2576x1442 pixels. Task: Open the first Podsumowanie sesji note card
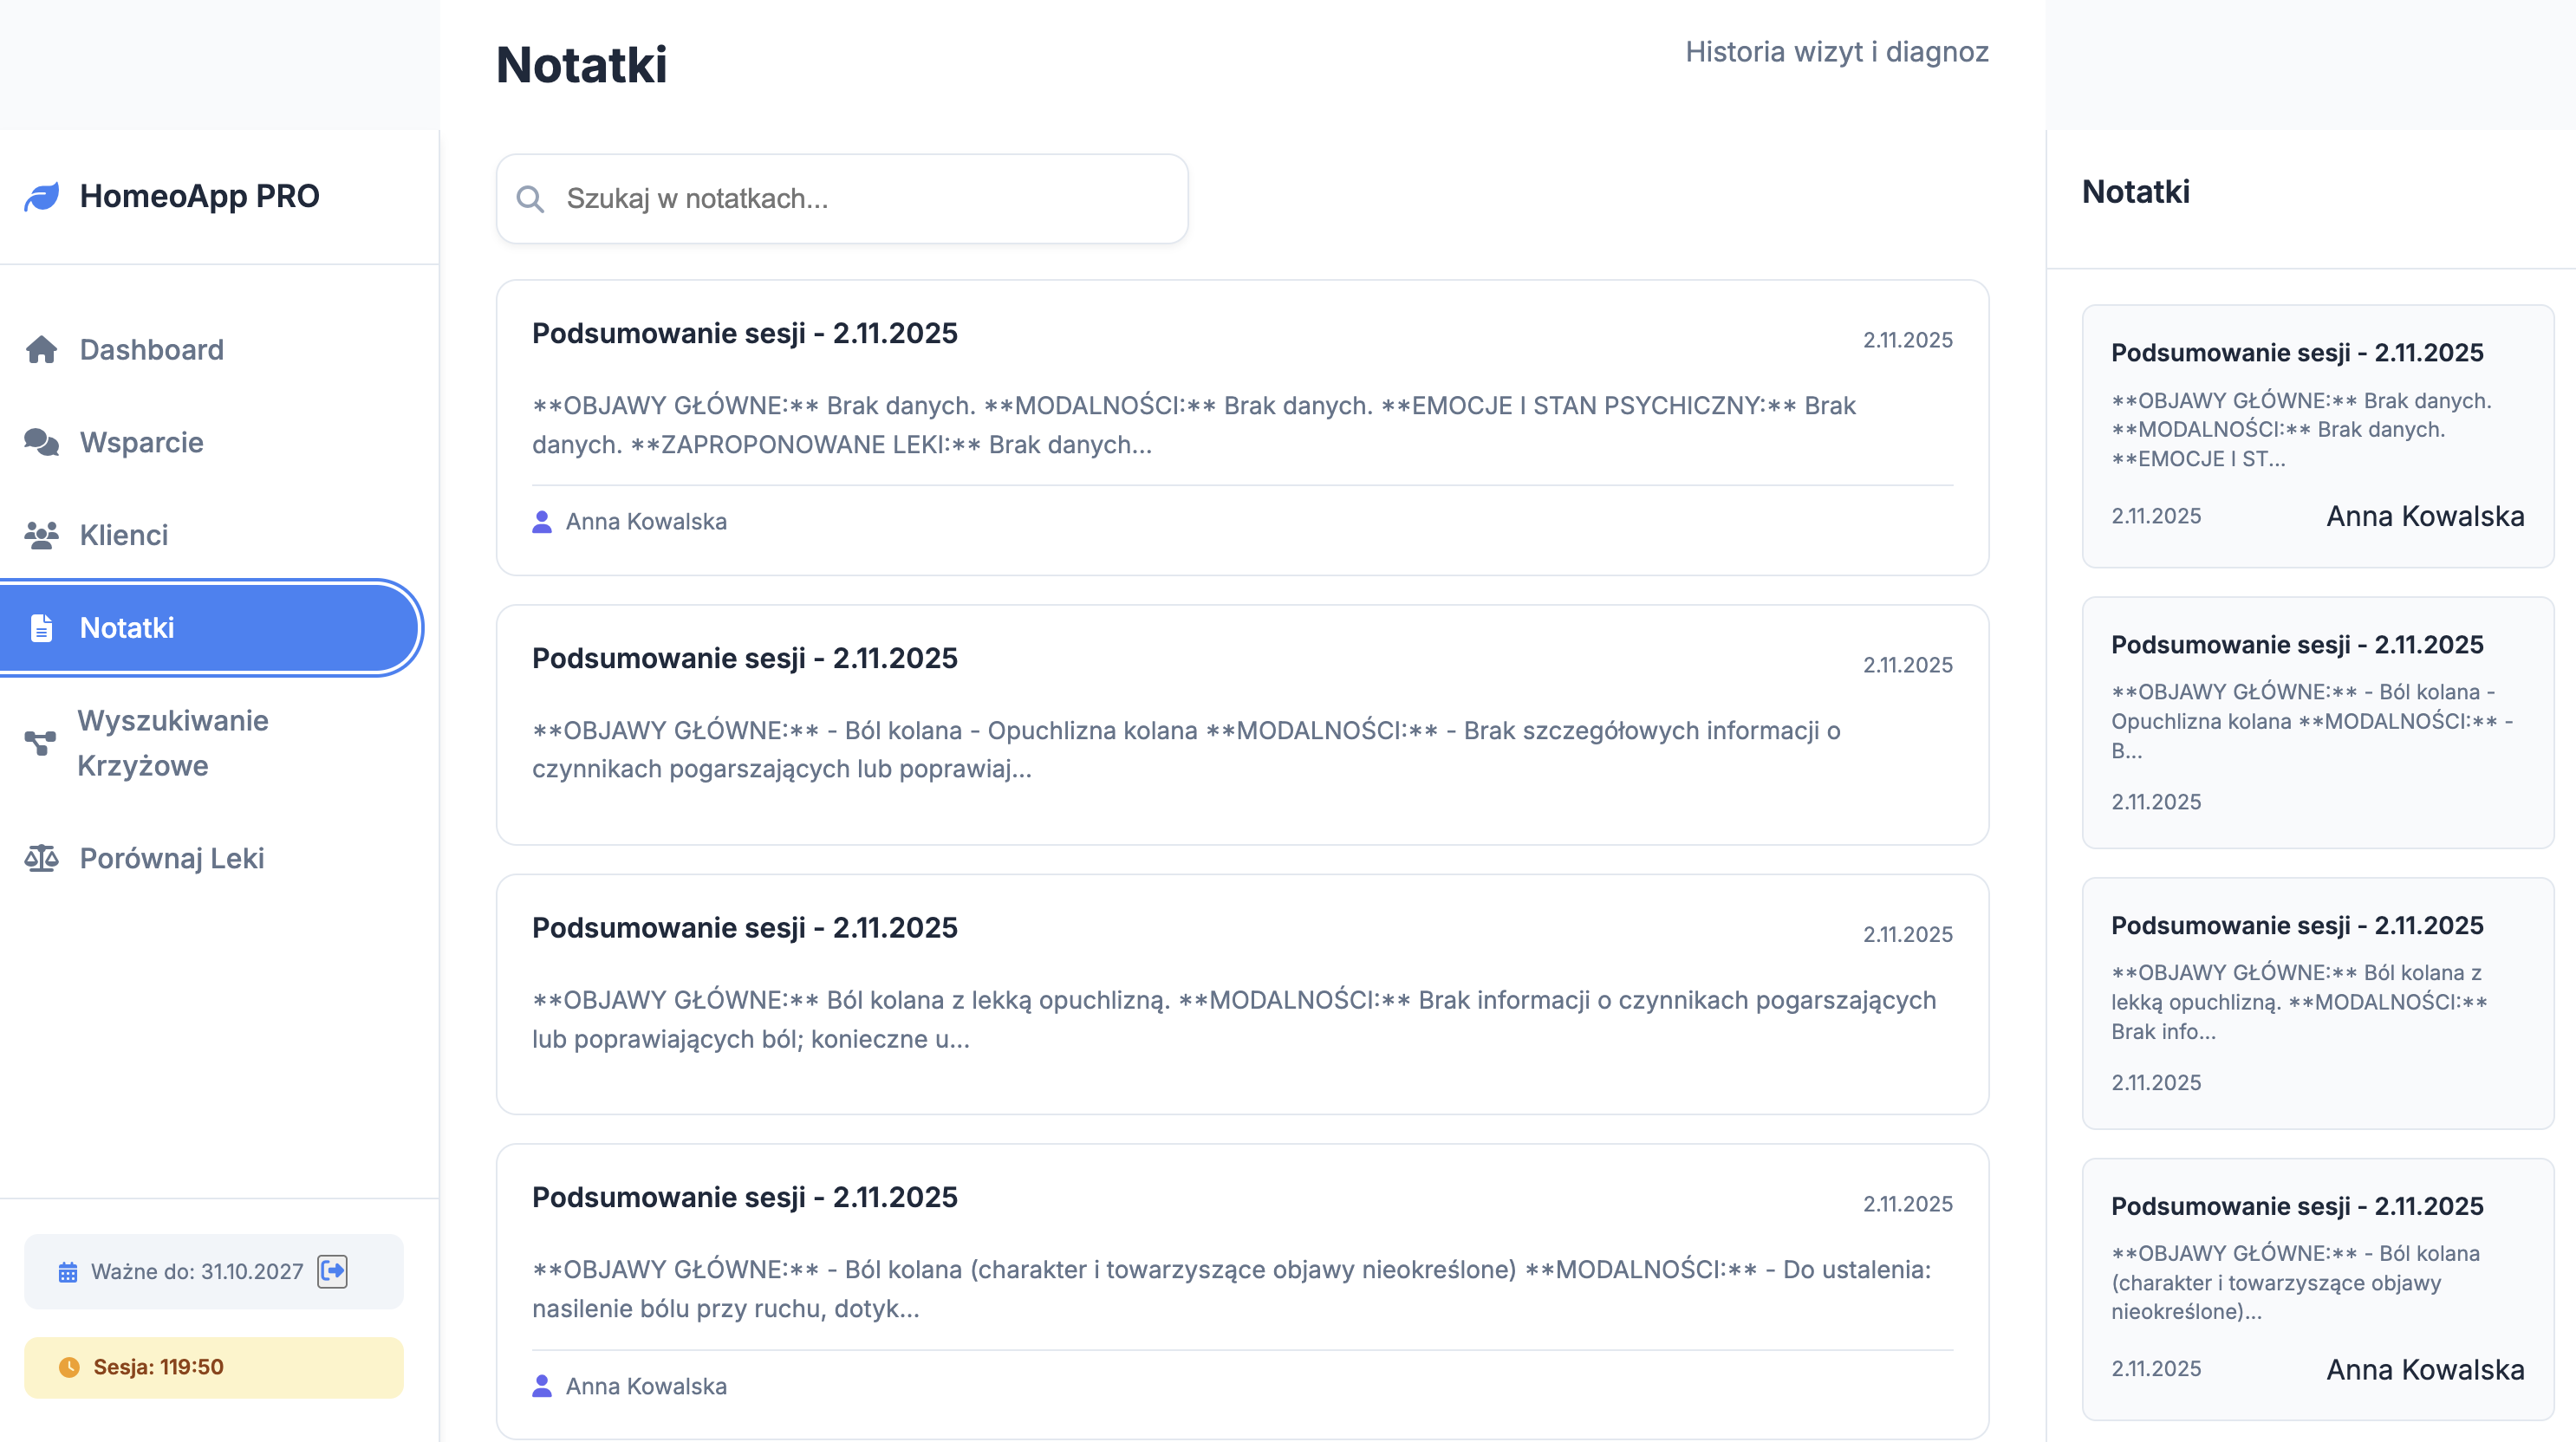[x=1242, y=425]
